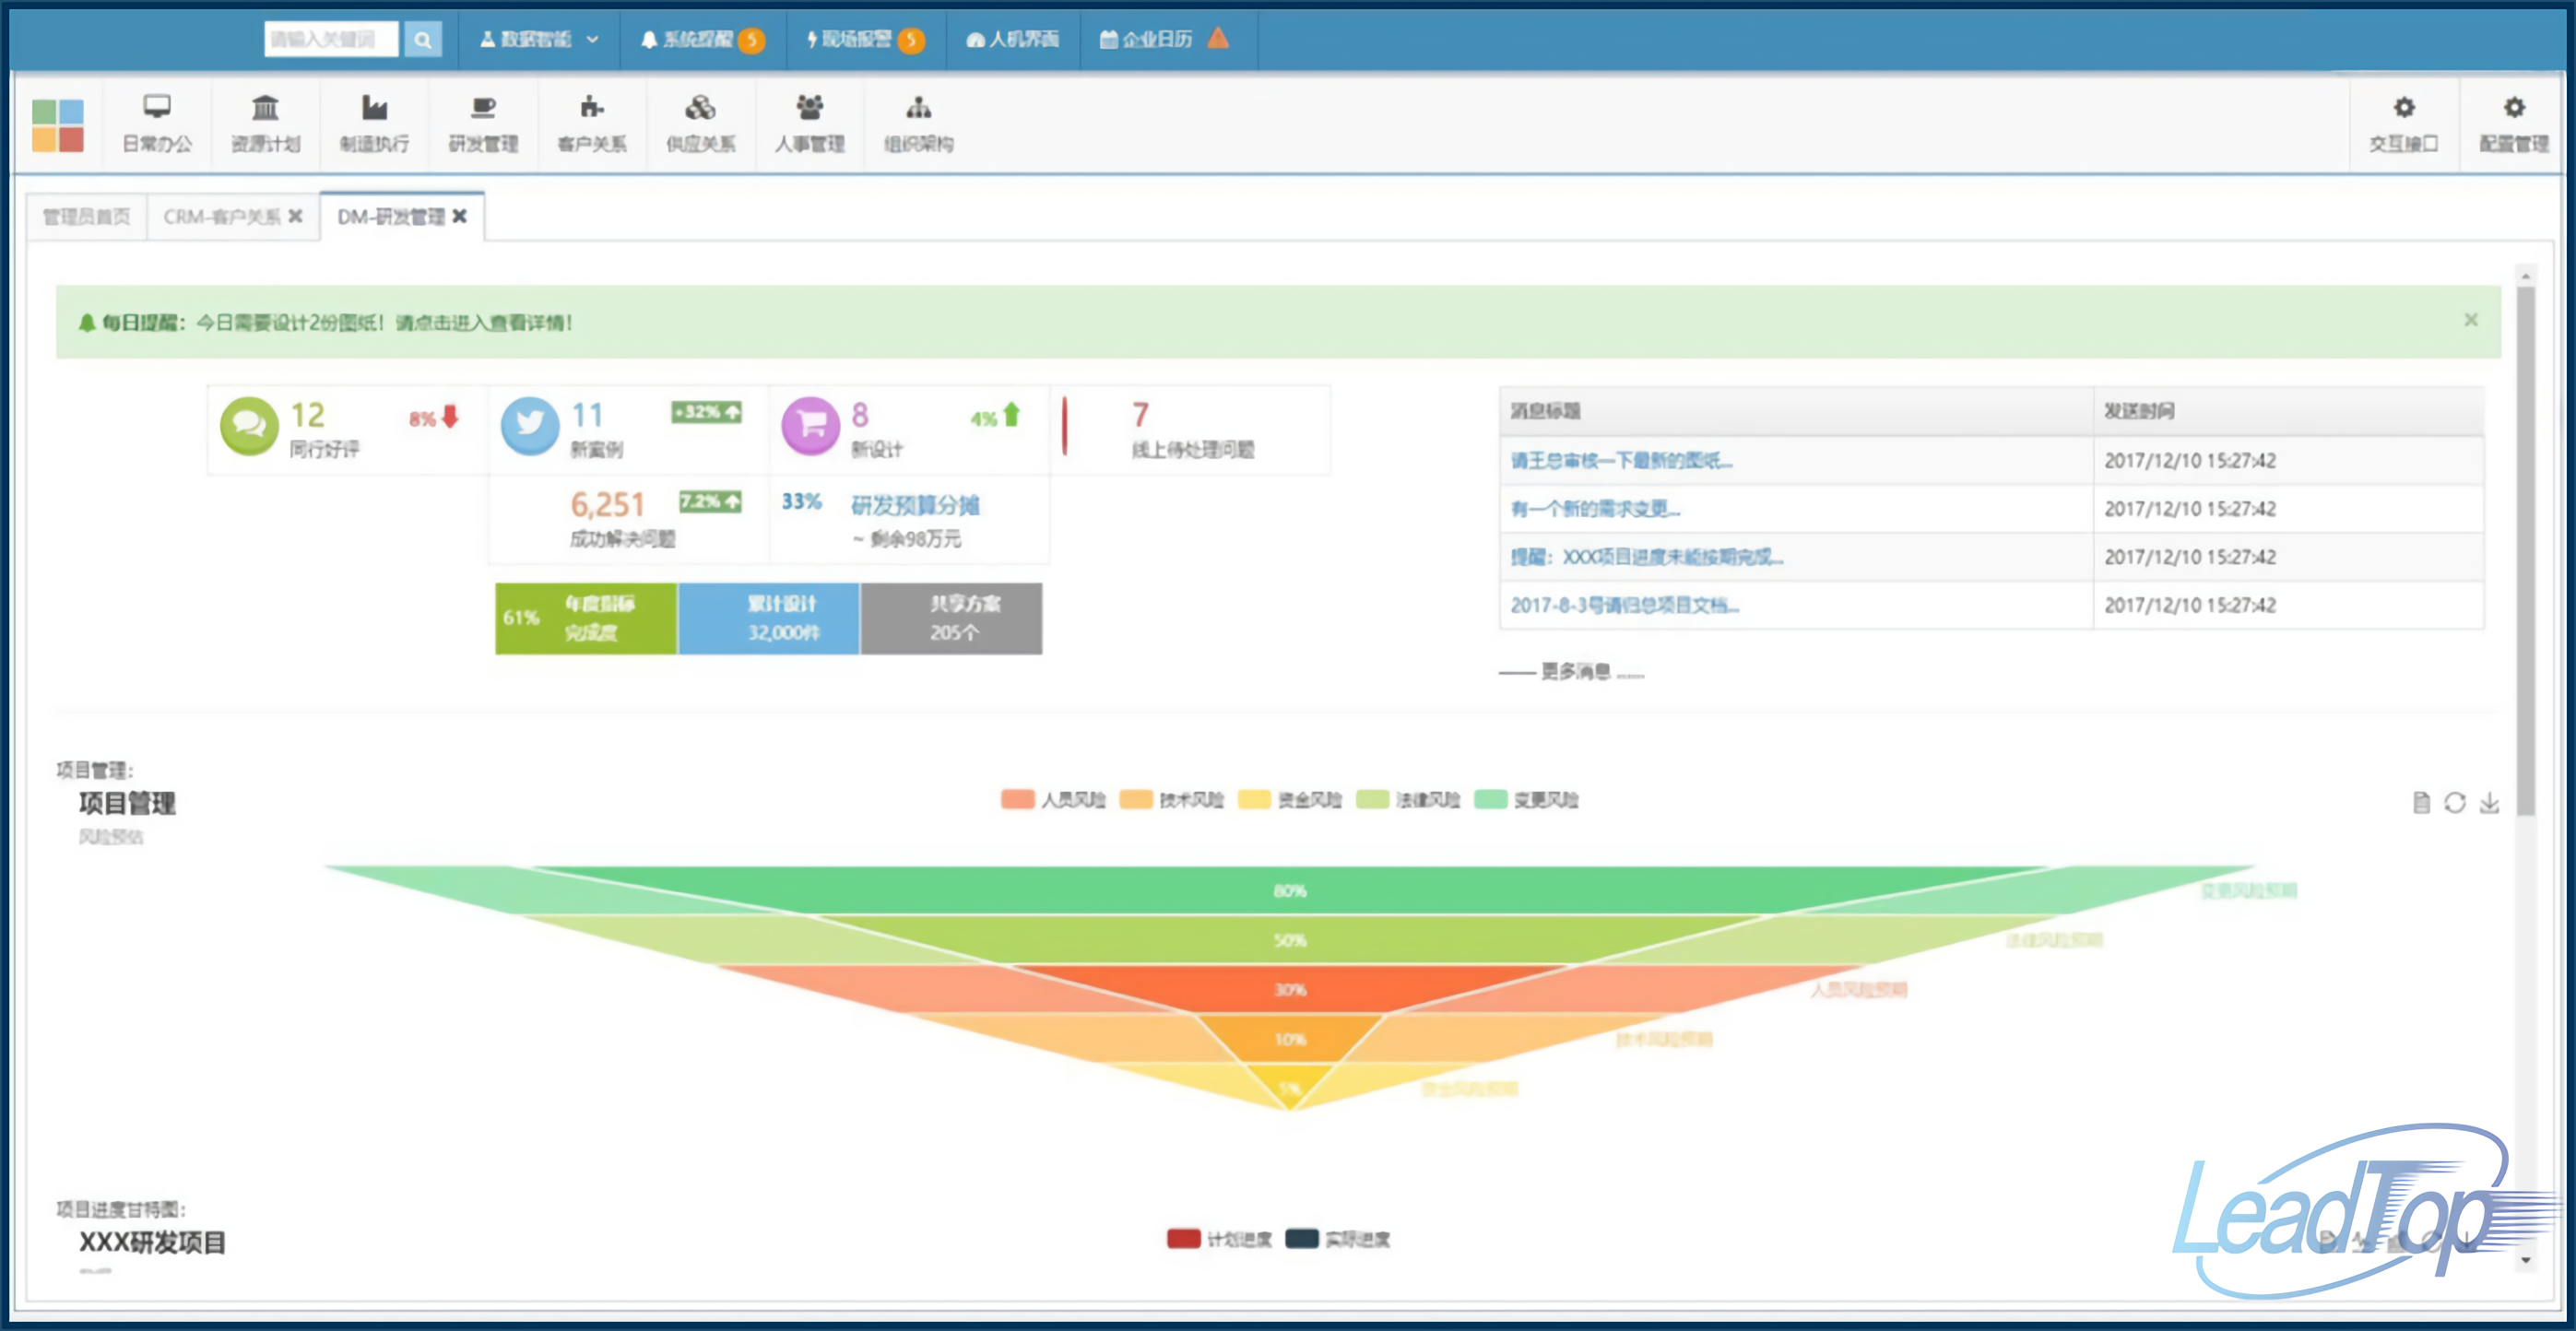2576x1331 pixels.
Task: Click the green chat bubble 同行好评 icon
Action: [249, 426]
